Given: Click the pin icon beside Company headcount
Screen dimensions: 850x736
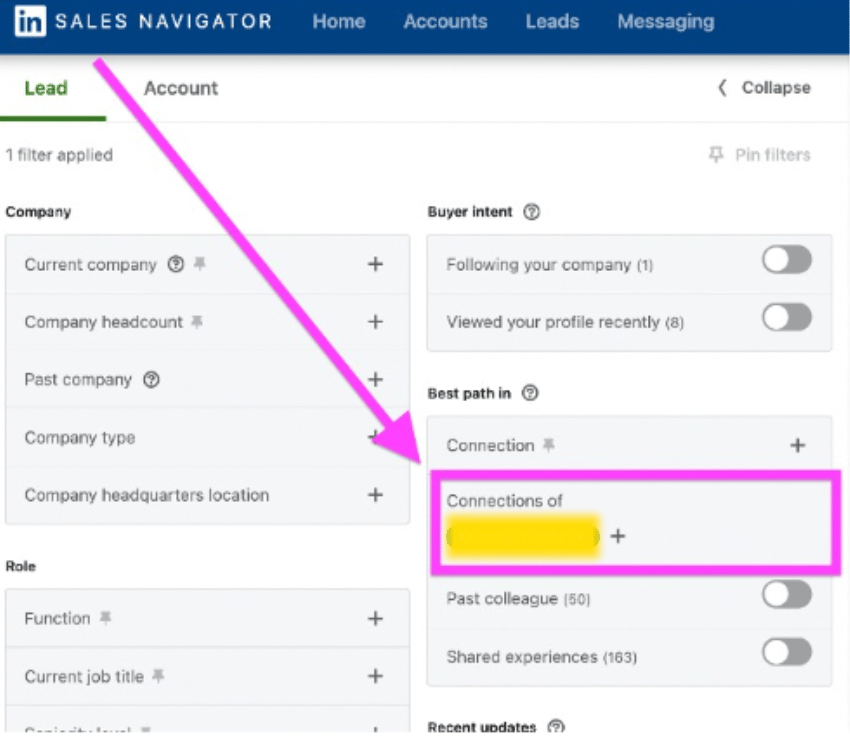Looking at the screenshot, I should click(x=198, y=322).
